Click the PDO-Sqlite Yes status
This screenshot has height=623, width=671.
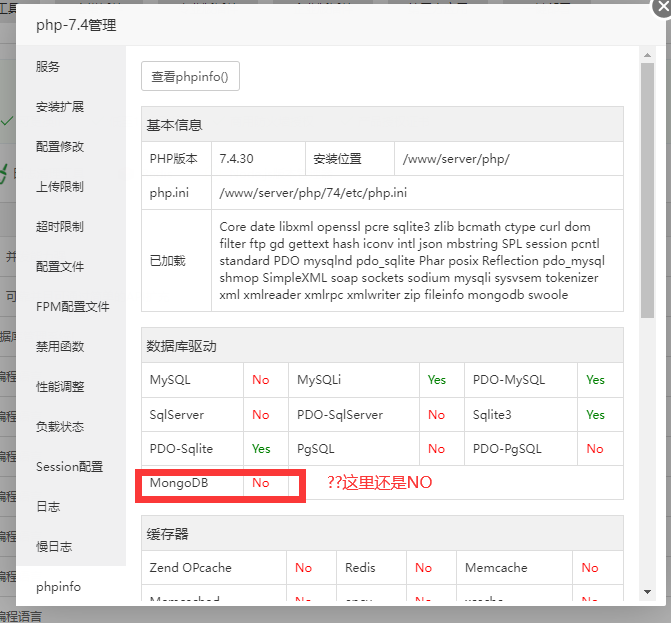(x=261, y=448)
